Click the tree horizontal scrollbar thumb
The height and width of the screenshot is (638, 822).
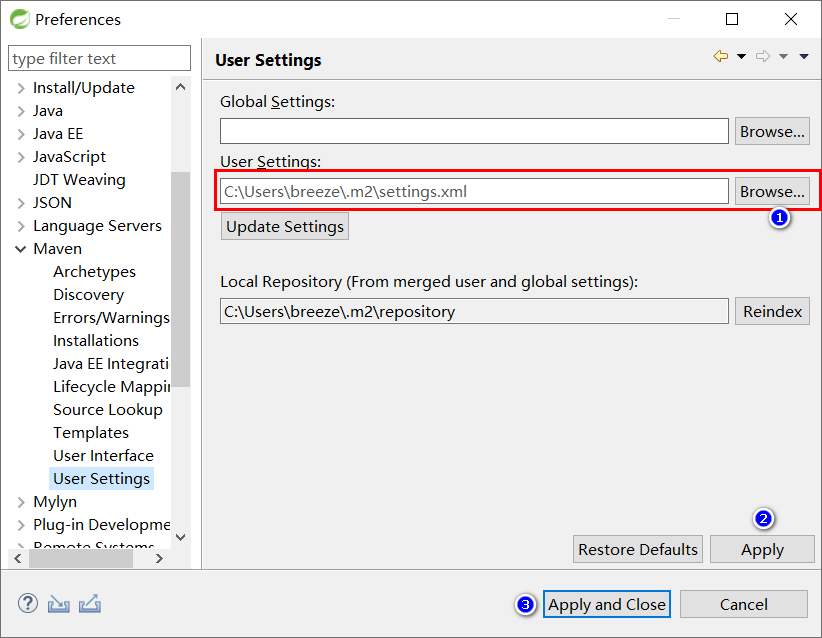coord(81,558)
